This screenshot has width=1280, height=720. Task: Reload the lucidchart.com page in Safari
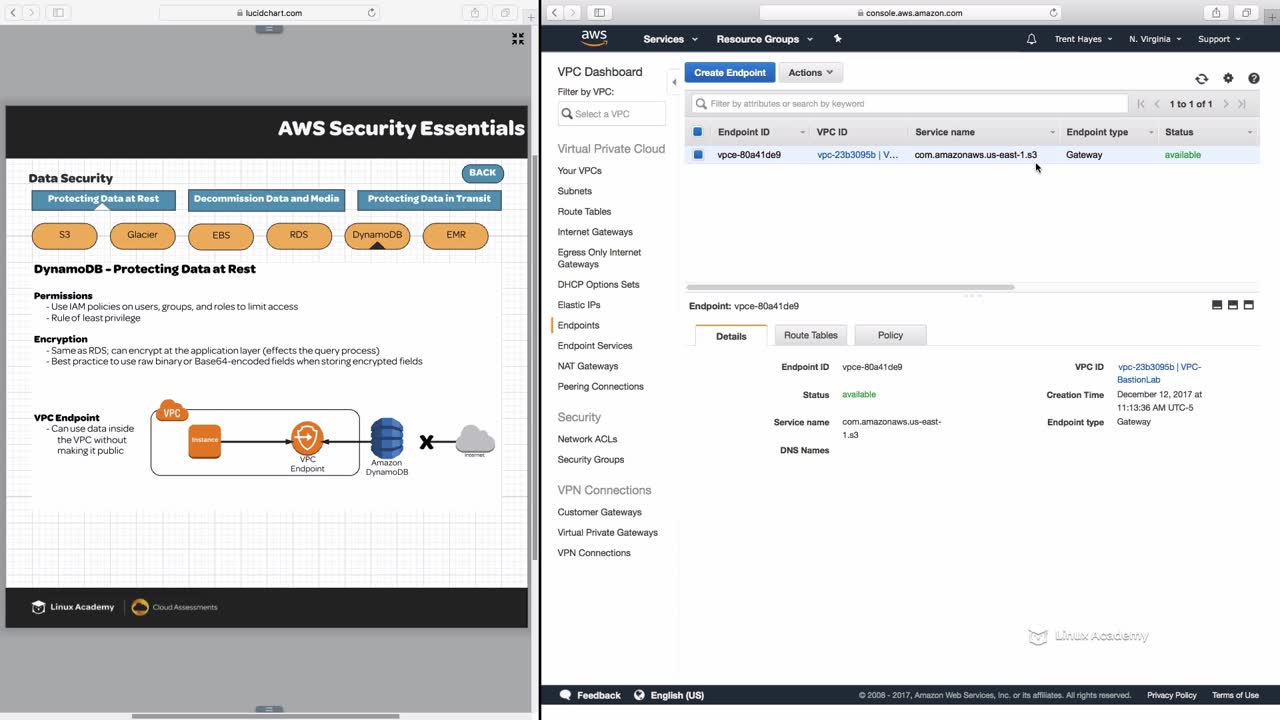coord(372,13)
